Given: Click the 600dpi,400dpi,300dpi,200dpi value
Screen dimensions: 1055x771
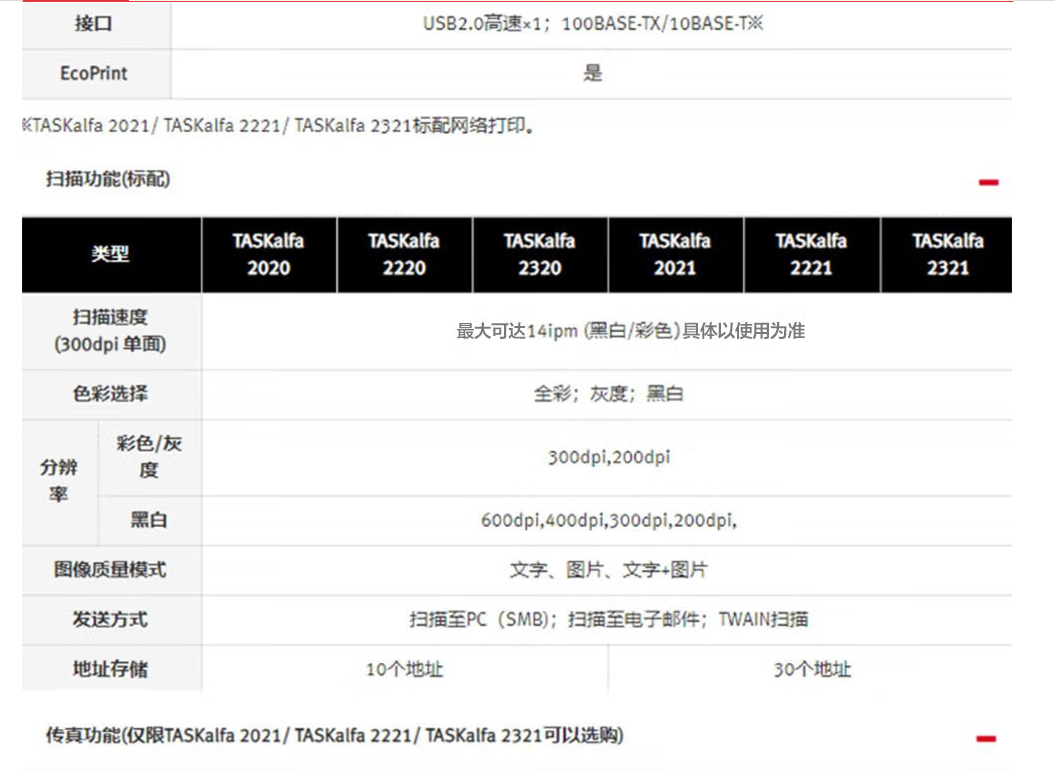Looking at the screenshot, I should [x=608, y=520].
